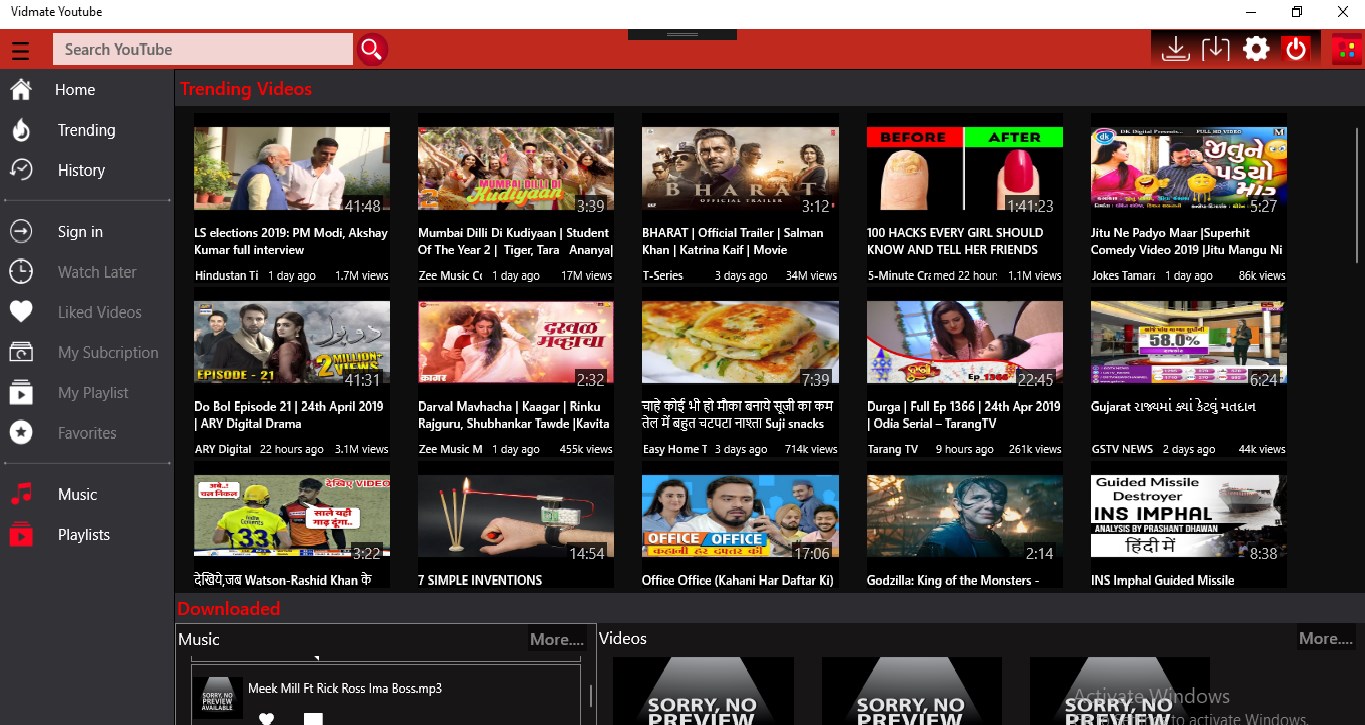Like the Meek Mill track with heart icon

[x=266, y=718]
